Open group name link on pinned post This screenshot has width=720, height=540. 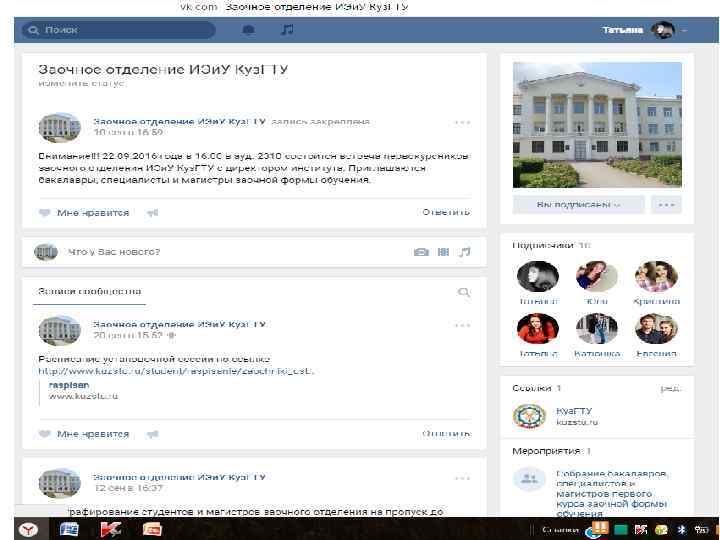180,121
